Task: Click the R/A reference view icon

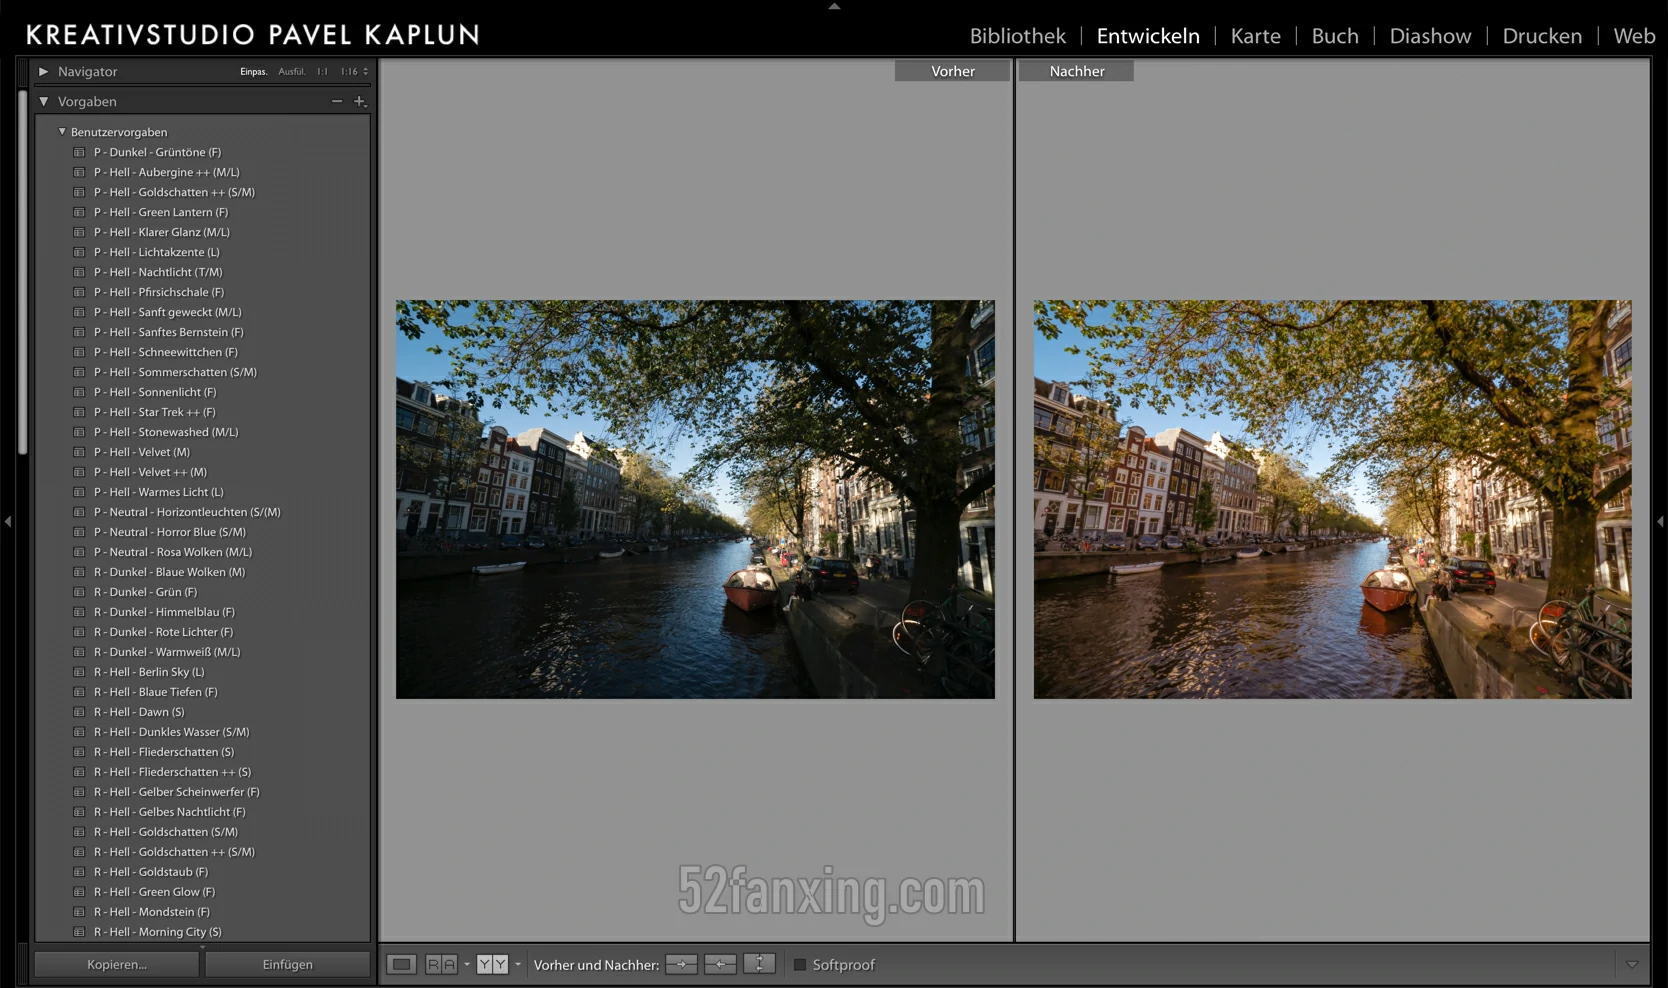Action: [x=441, y=964]
